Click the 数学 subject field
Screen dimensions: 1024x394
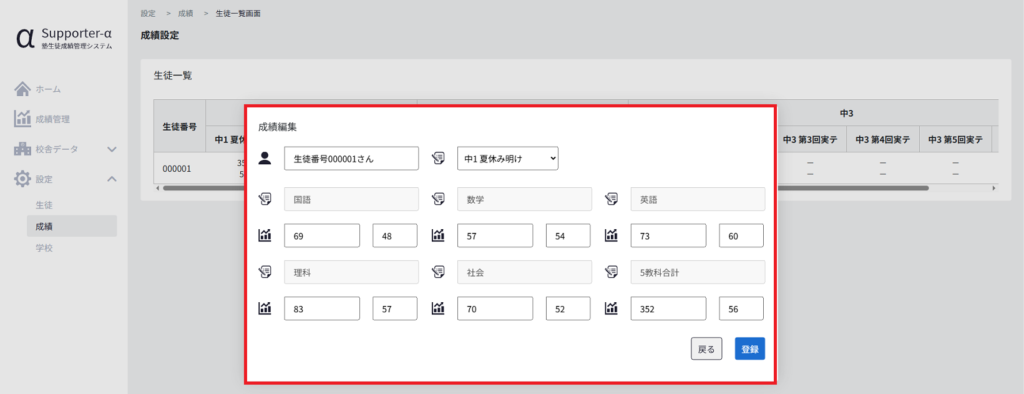coord(524,199)
